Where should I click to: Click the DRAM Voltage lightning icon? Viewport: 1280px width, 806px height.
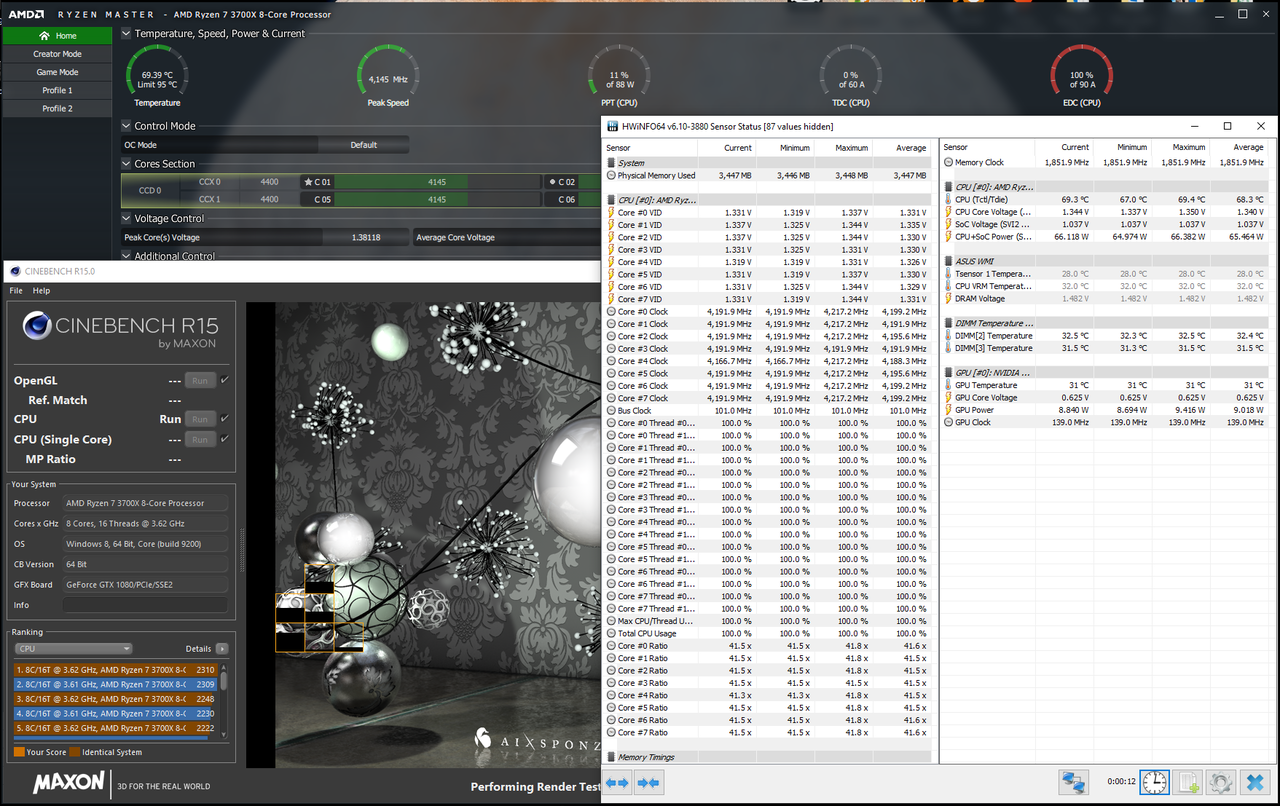click(948, 298)
